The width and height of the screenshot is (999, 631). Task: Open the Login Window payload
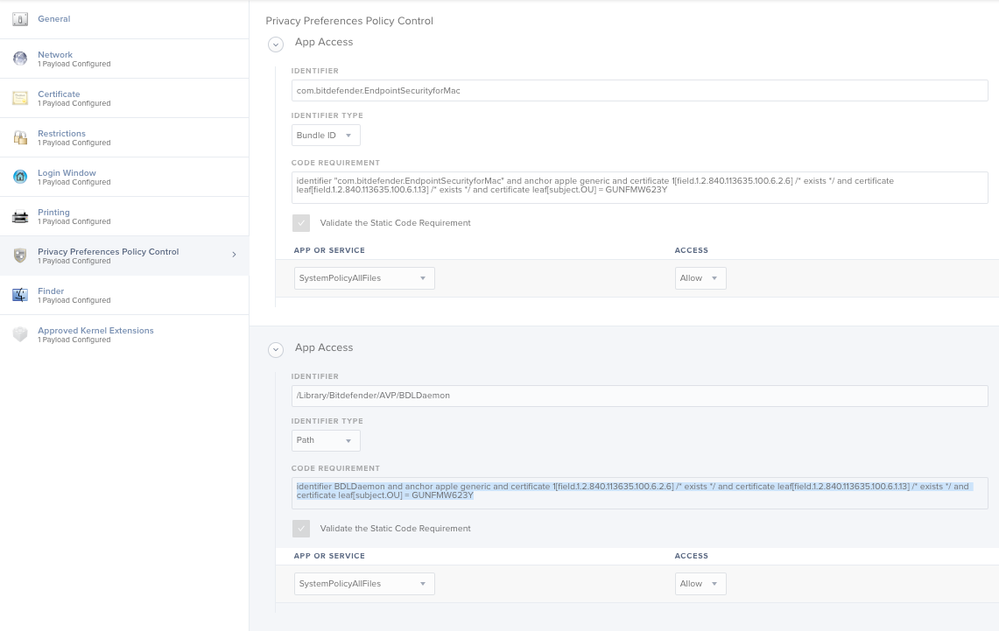124,177
